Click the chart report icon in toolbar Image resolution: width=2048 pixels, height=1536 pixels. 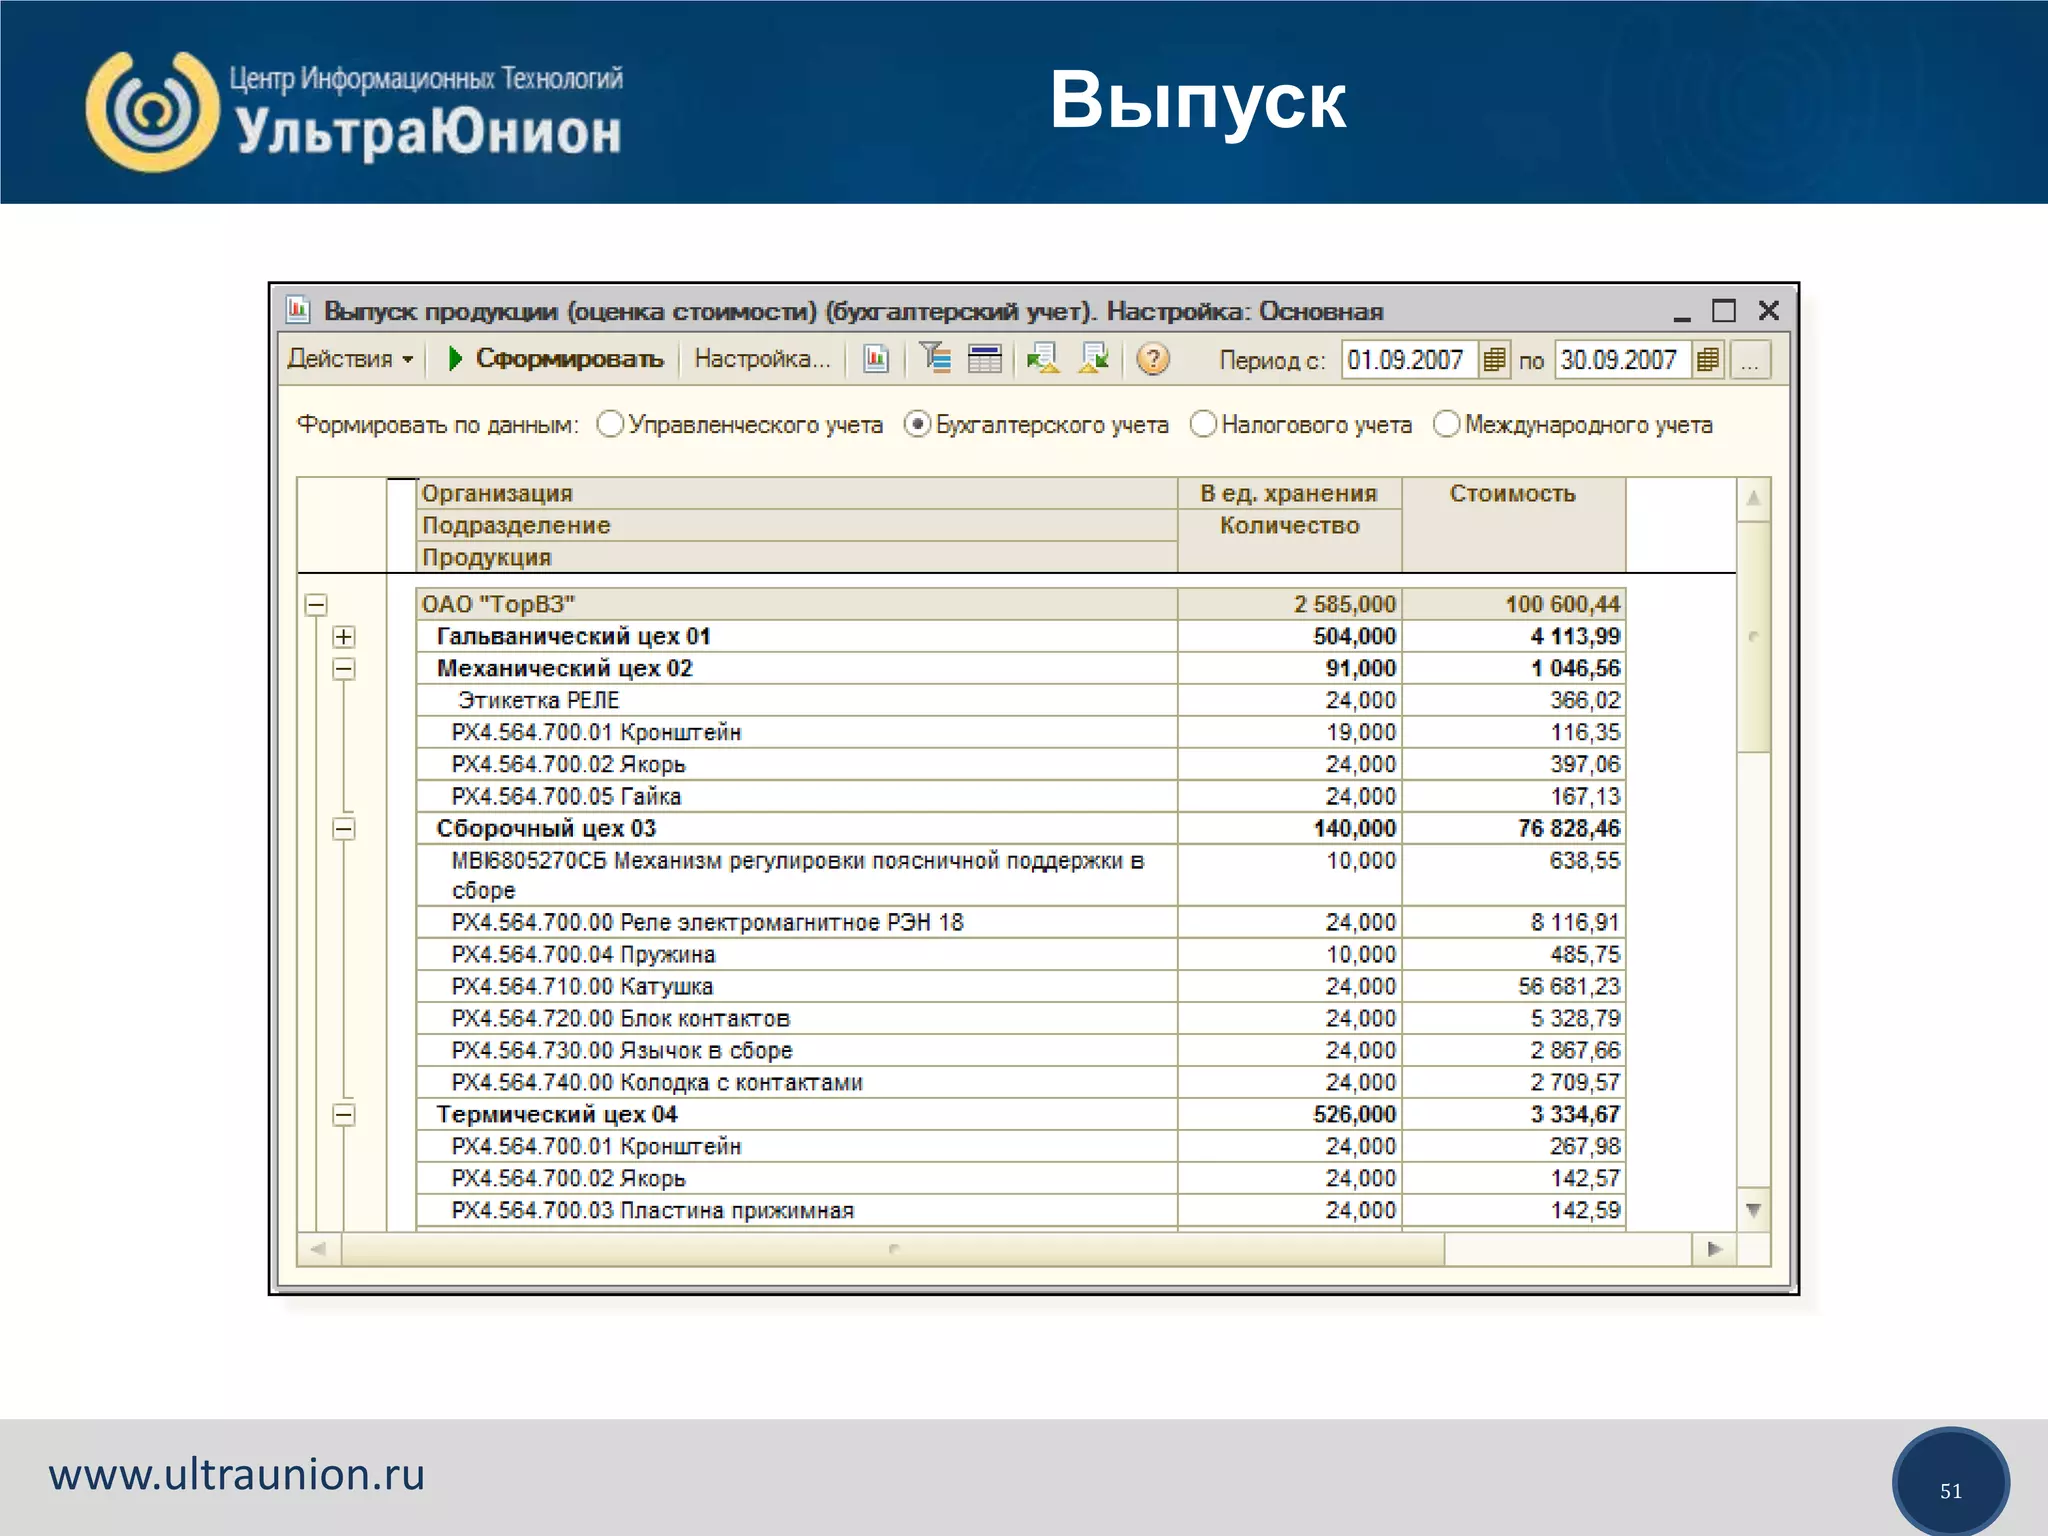876,358
